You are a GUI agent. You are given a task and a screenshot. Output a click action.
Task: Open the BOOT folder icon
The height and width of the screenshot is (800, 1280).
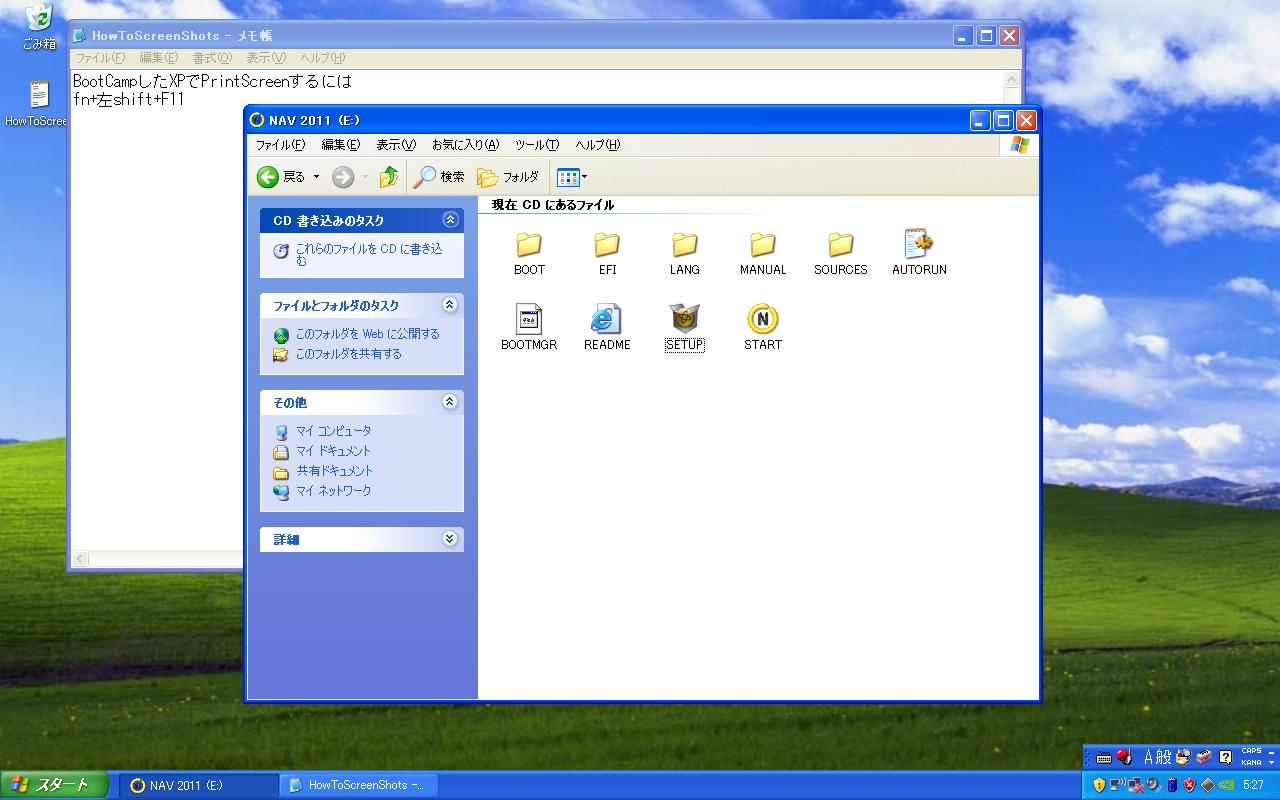click(529, 244)
